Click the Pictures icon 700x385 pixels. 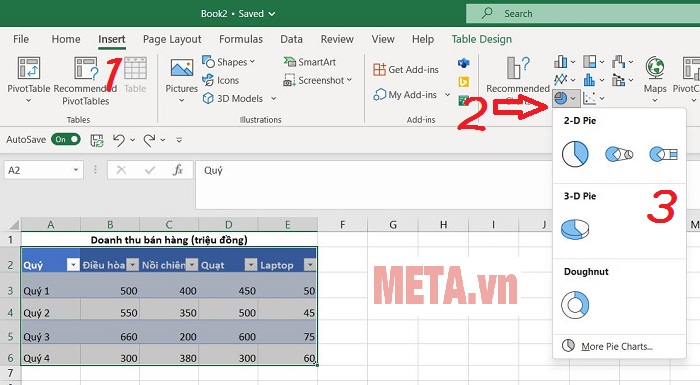182,68
